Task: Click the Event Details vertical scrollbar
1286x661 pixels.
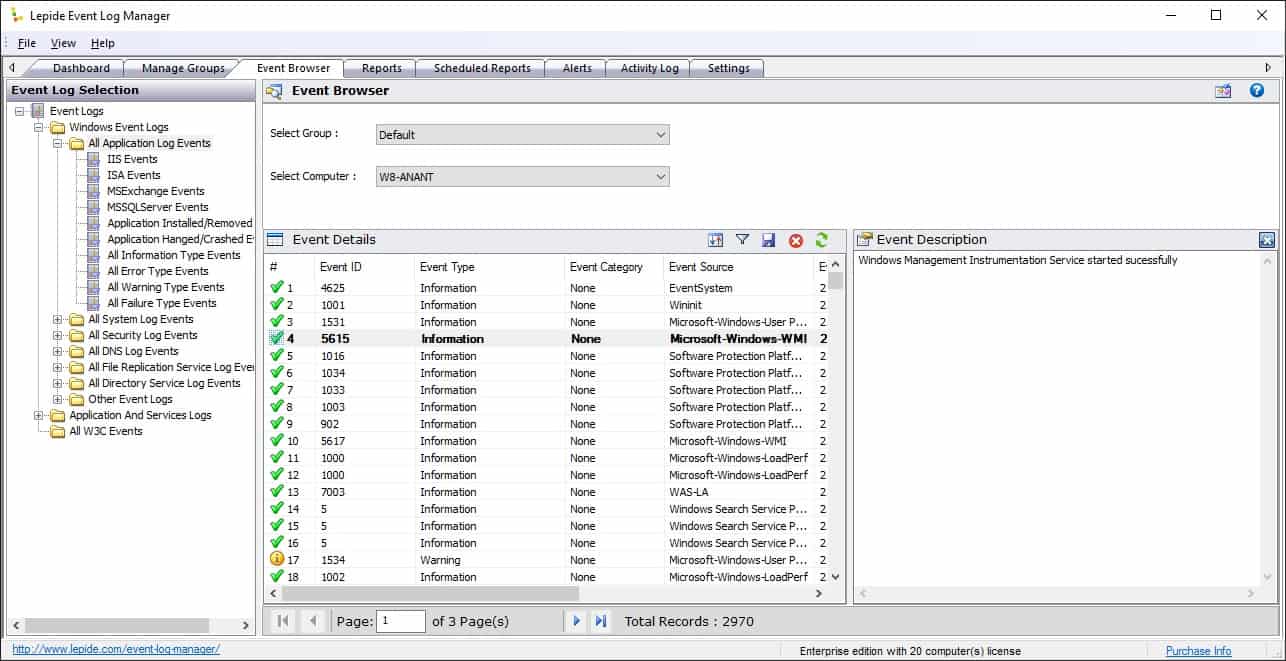Action: (x=836, y=420)
